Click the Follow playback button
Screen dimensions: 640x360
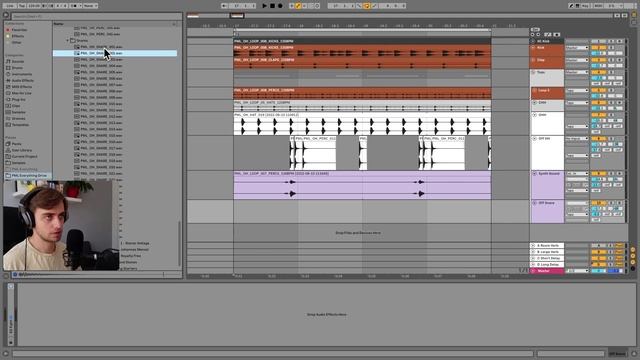click(x=224, y=6)
